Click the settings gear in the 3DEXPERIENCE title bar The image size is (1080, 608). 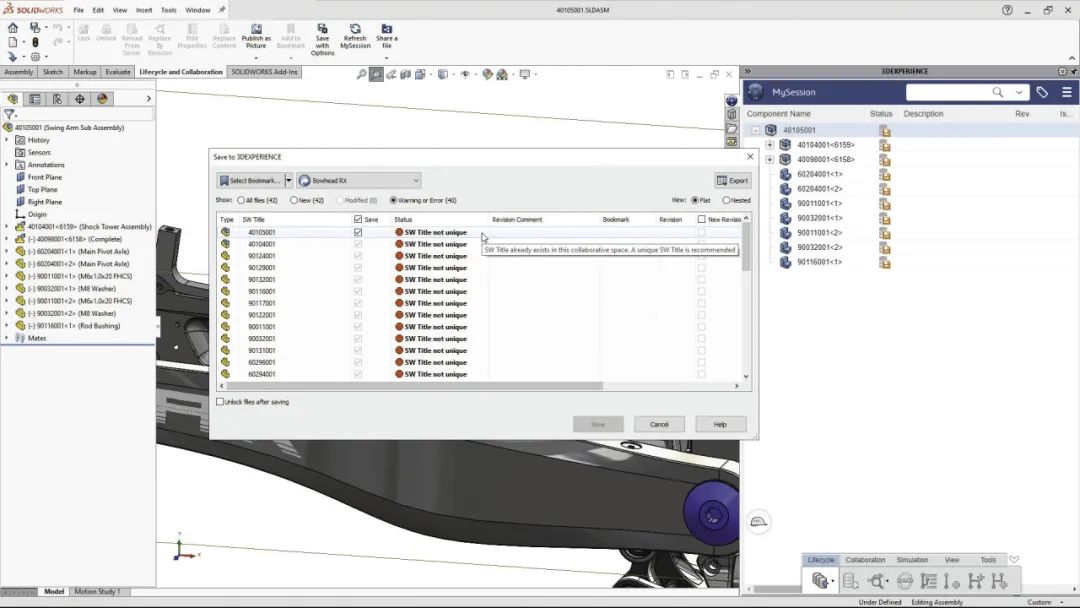coord(1062,72)
